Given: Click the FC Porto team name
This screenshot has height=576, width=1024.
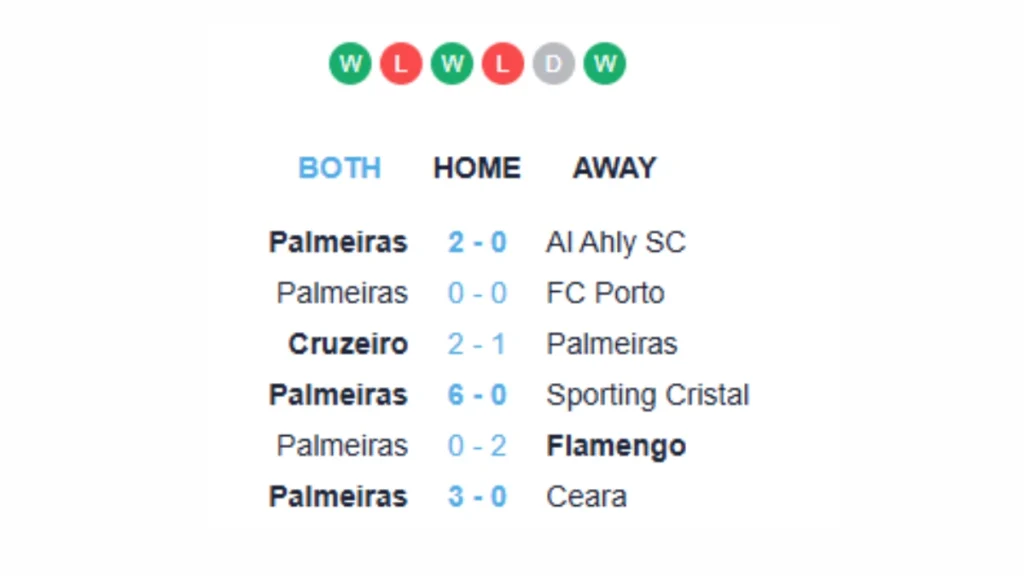Looking at the screenshot, I should tap(605, 293).
